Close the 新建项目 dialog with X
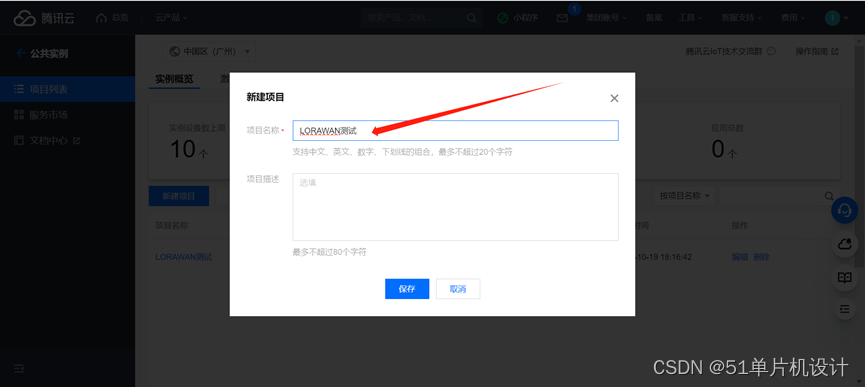This screenshot has width=865, height=387. tap(614, 98)
